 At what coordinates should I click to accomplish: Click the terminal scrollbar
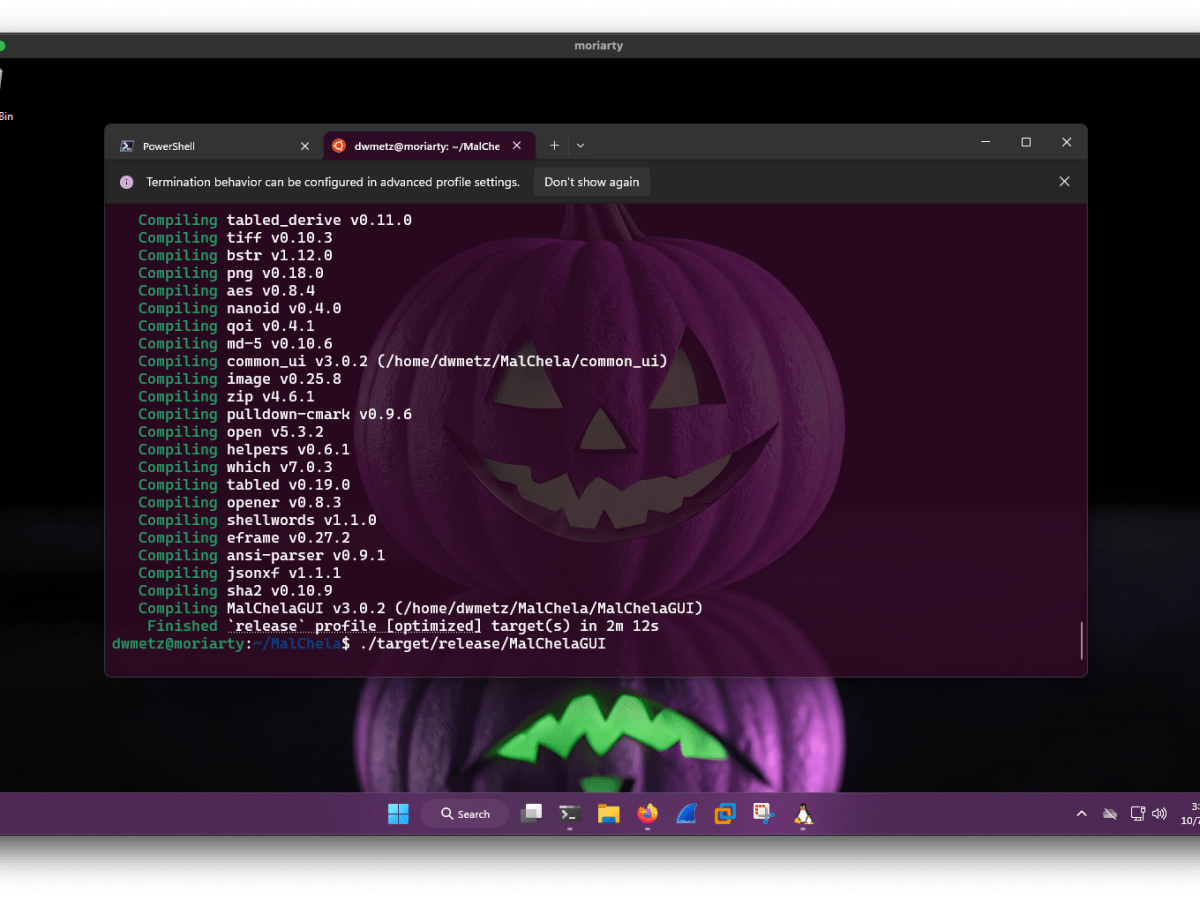coord(1080,640)
